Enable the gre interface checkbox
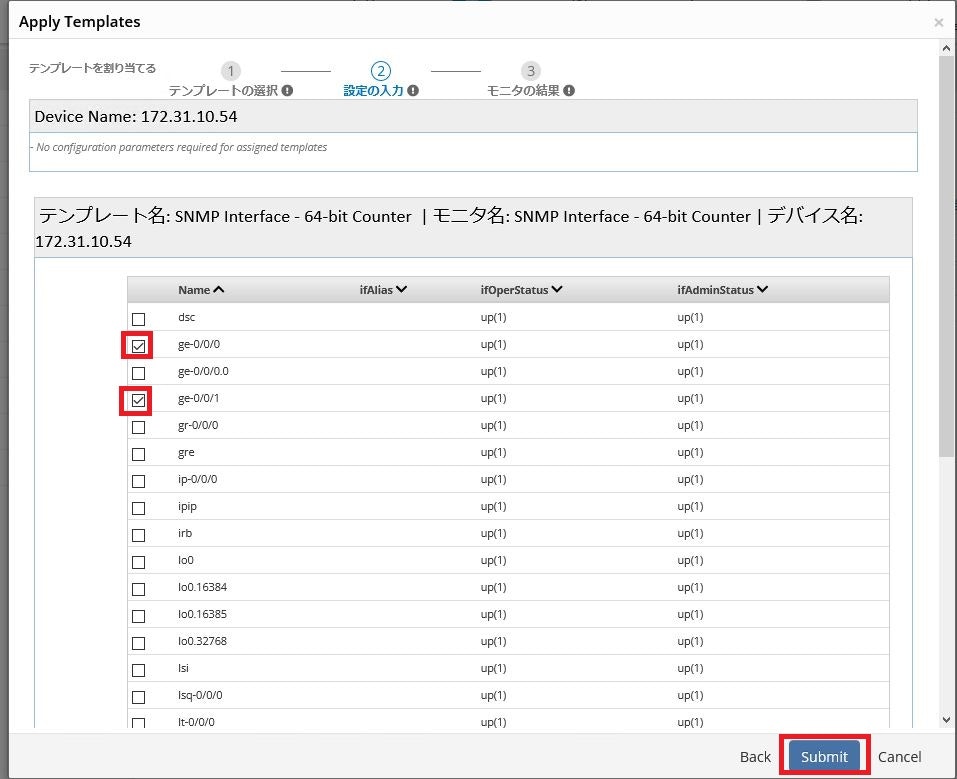This screenshot has height=779, width=957. coord(139,454)
